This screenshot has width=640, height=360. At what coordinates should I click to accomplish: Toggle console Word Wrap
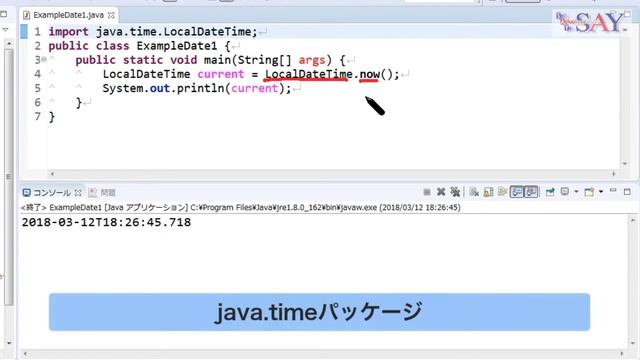(x=502, y=192)
